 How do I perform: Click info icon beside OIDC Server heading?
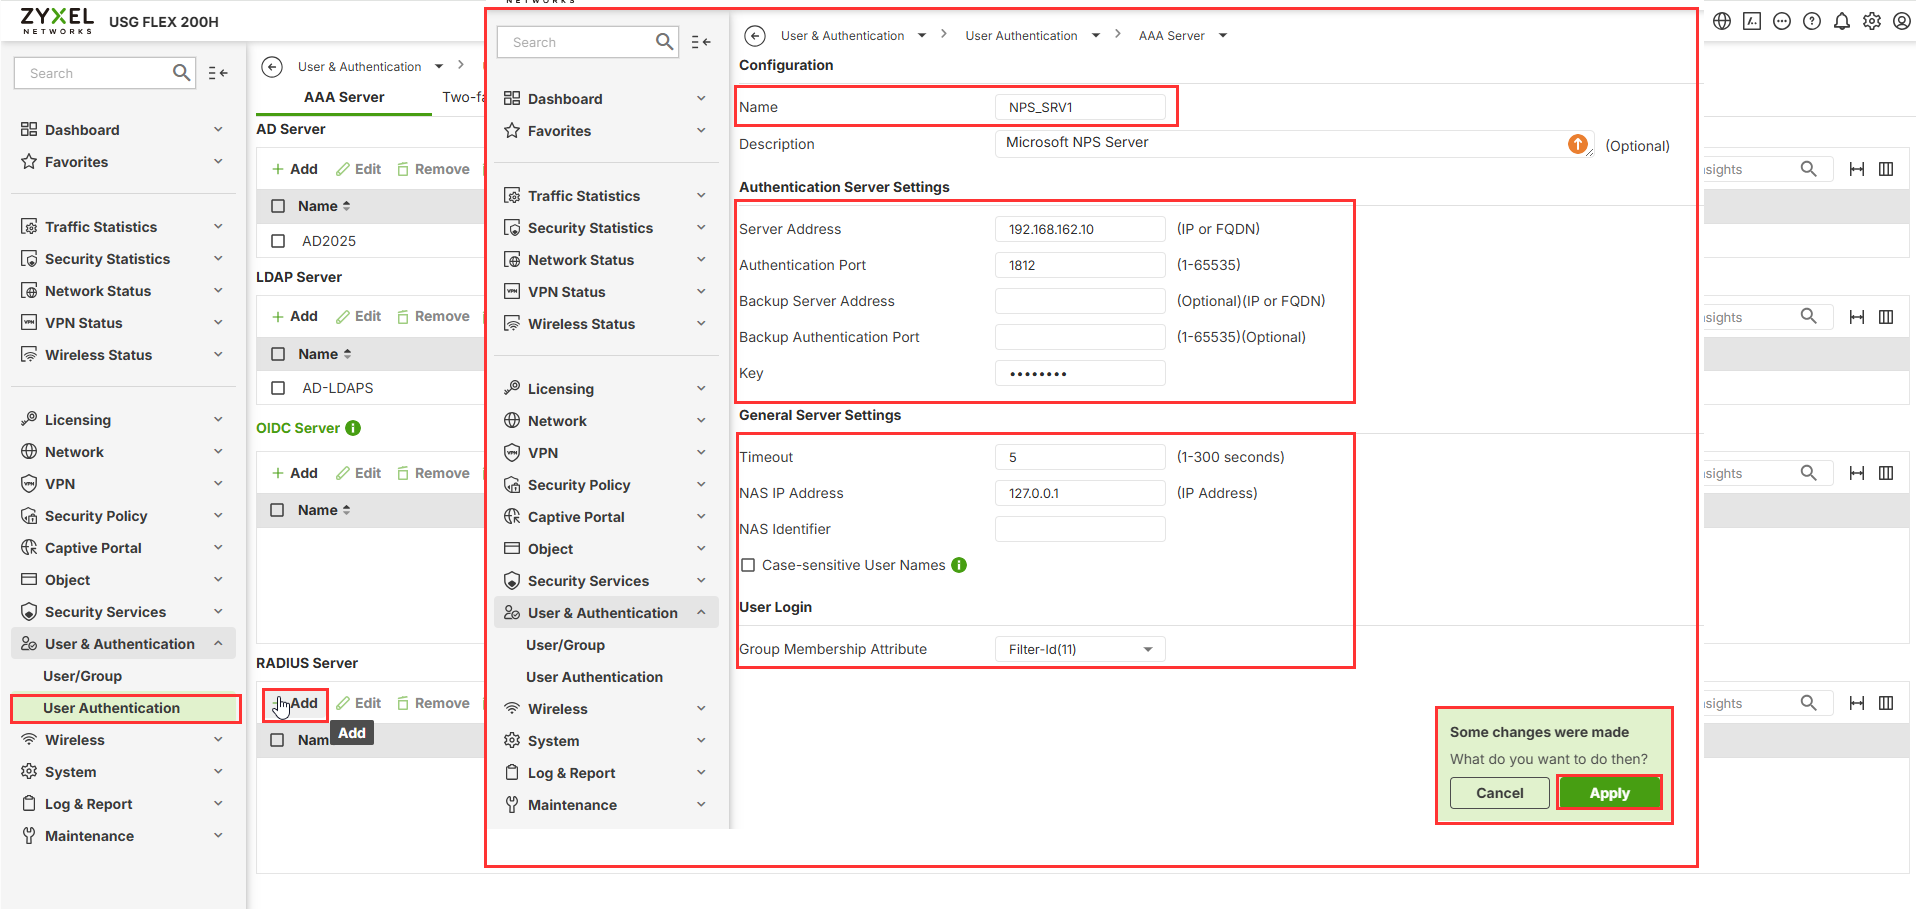[353, 428]
